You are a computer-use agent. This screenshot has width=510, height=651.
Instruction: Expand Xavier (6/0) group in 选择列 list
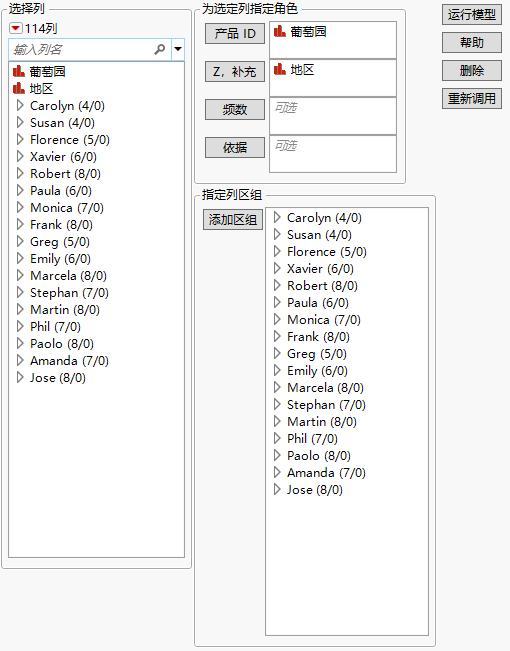20,157
